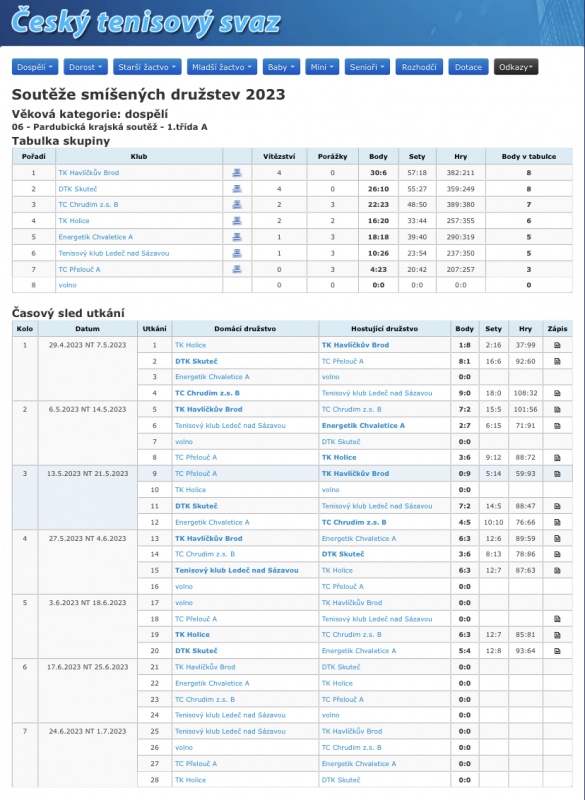The image size is (585, 800).
Task: Select the date 29.4.2023 NT 7.5.2023
Action: click(87, 345)
